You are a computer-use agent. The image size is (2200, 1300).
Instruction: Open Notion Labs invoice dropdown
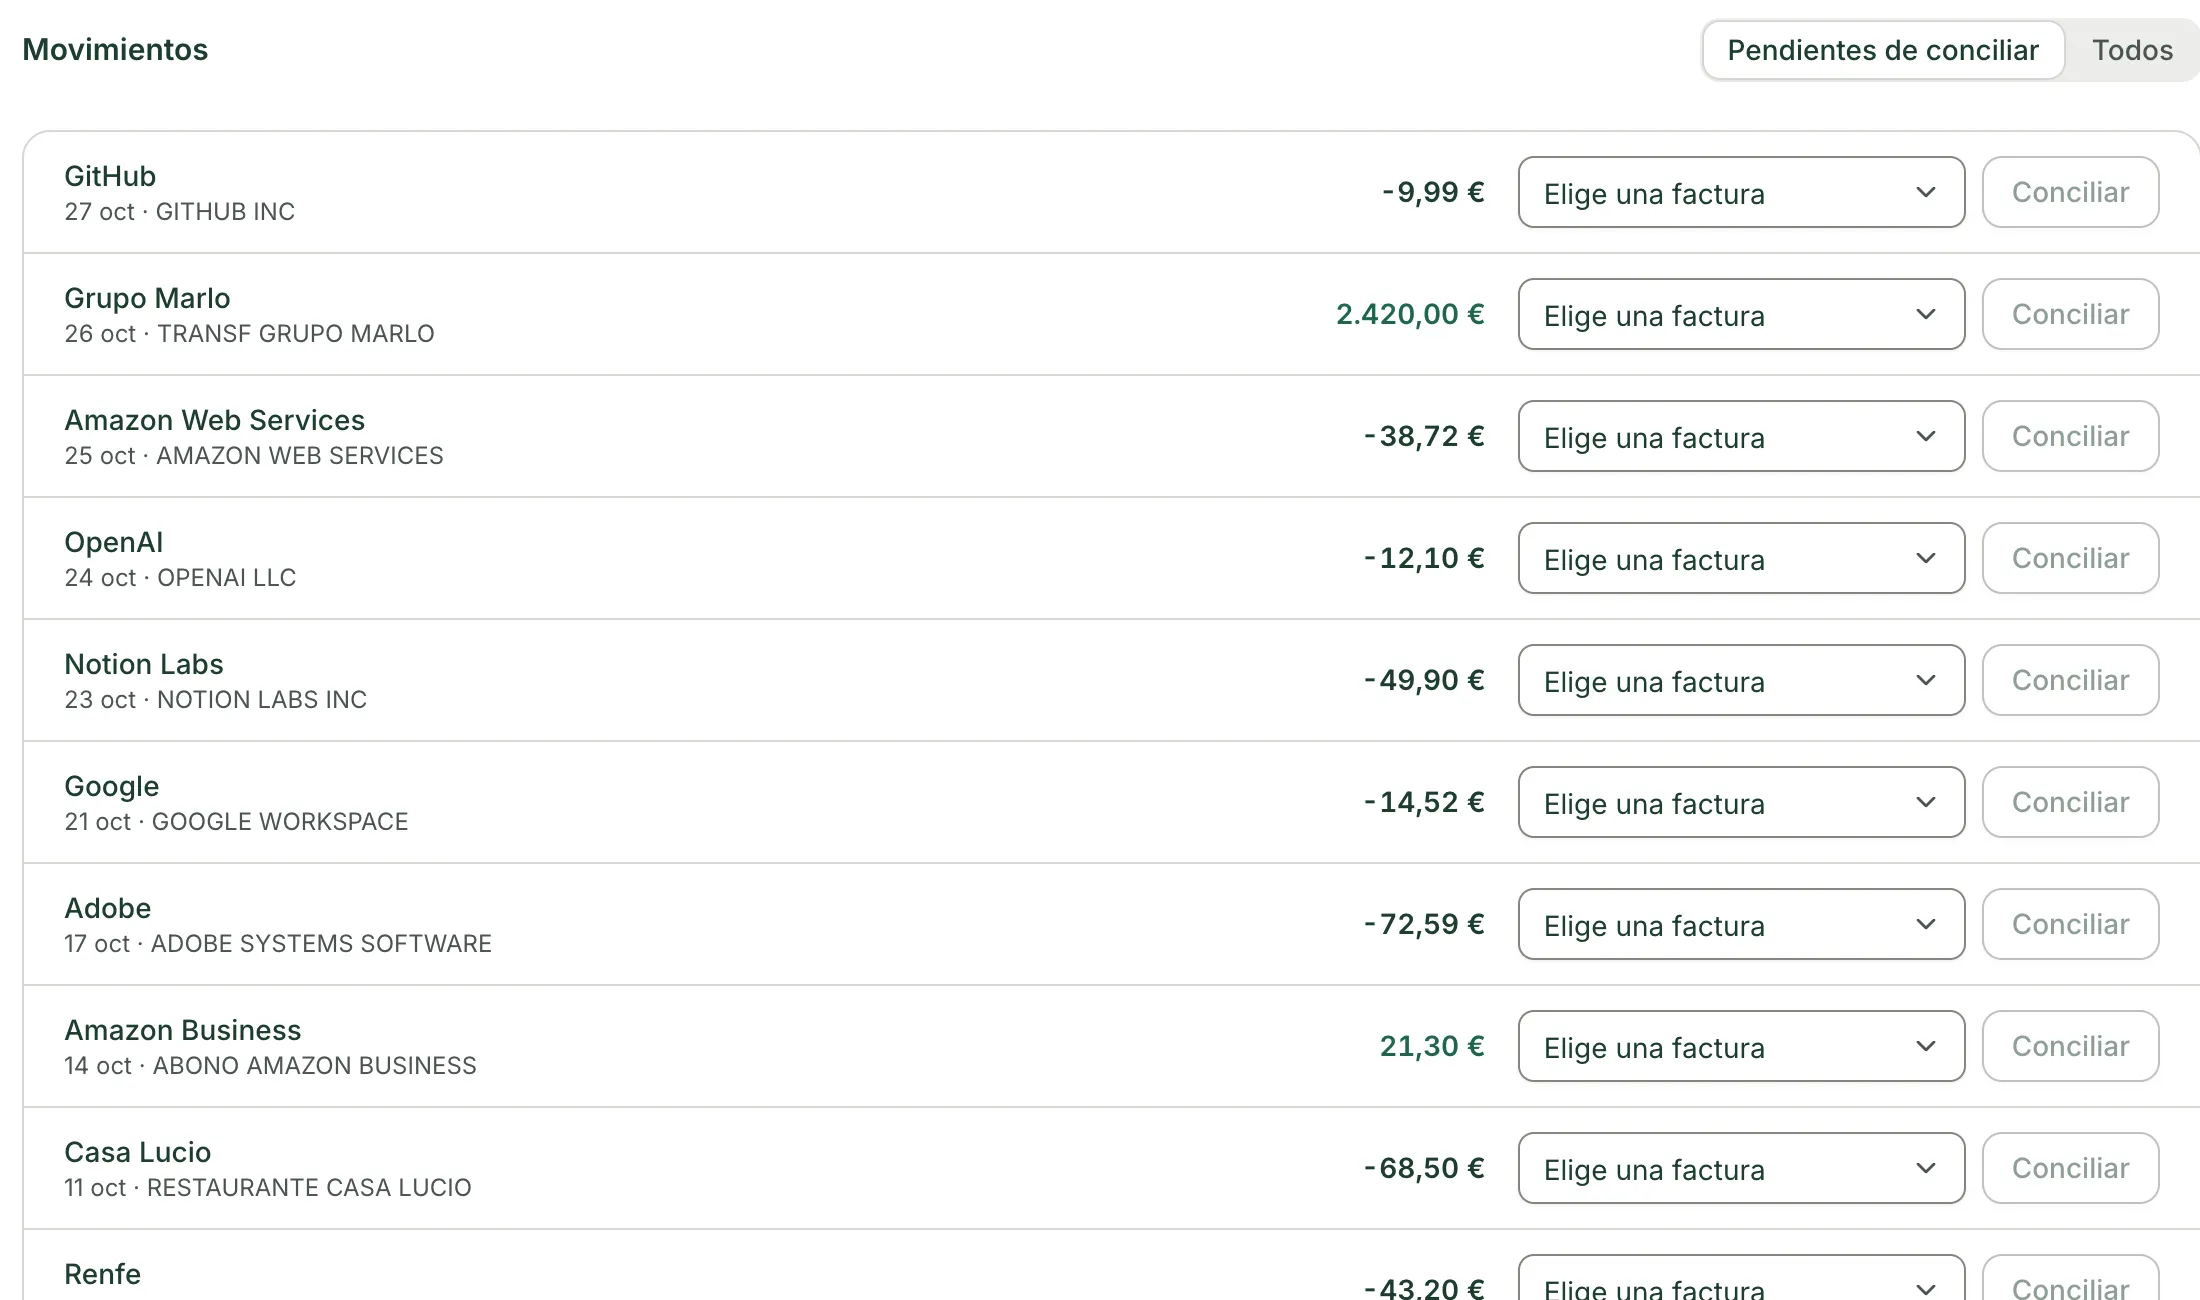click(x=1741, y=680)
